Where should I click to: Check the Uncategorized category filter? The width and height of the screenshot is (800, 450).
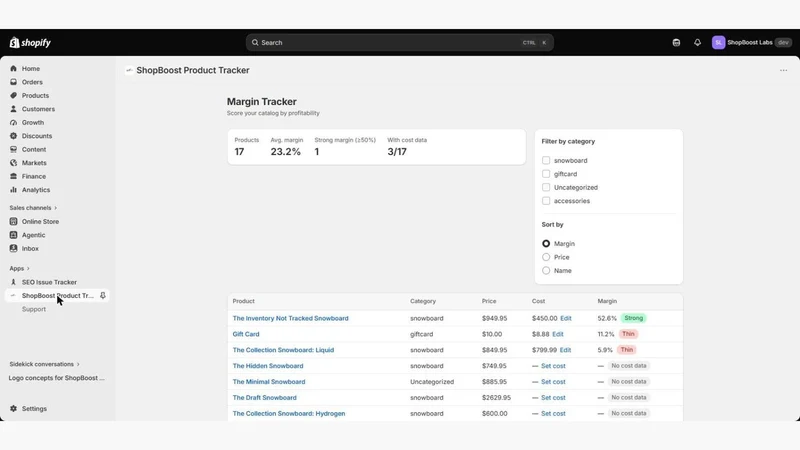tap(546, 187)
